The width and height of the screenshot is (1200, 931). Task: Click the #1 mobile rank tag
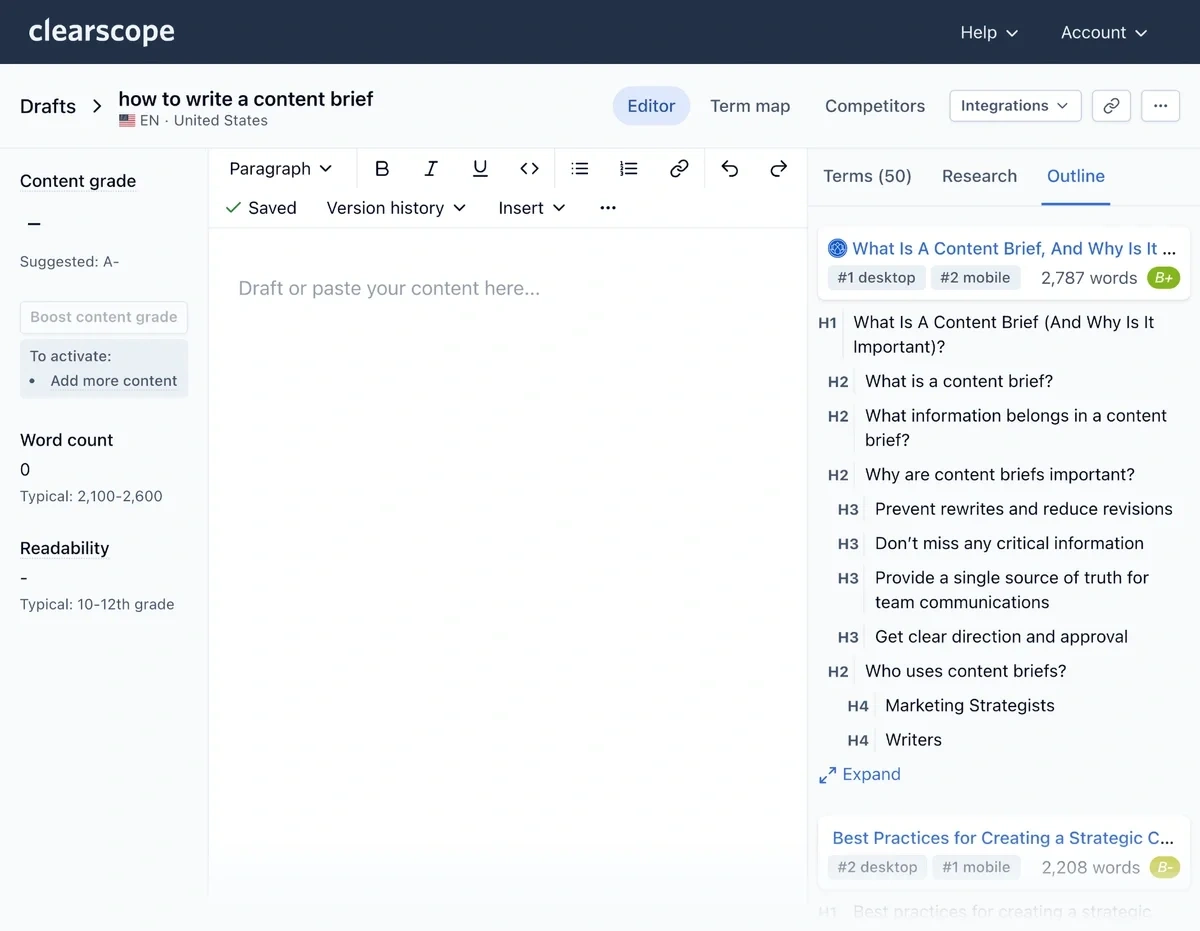pos(977,867)
